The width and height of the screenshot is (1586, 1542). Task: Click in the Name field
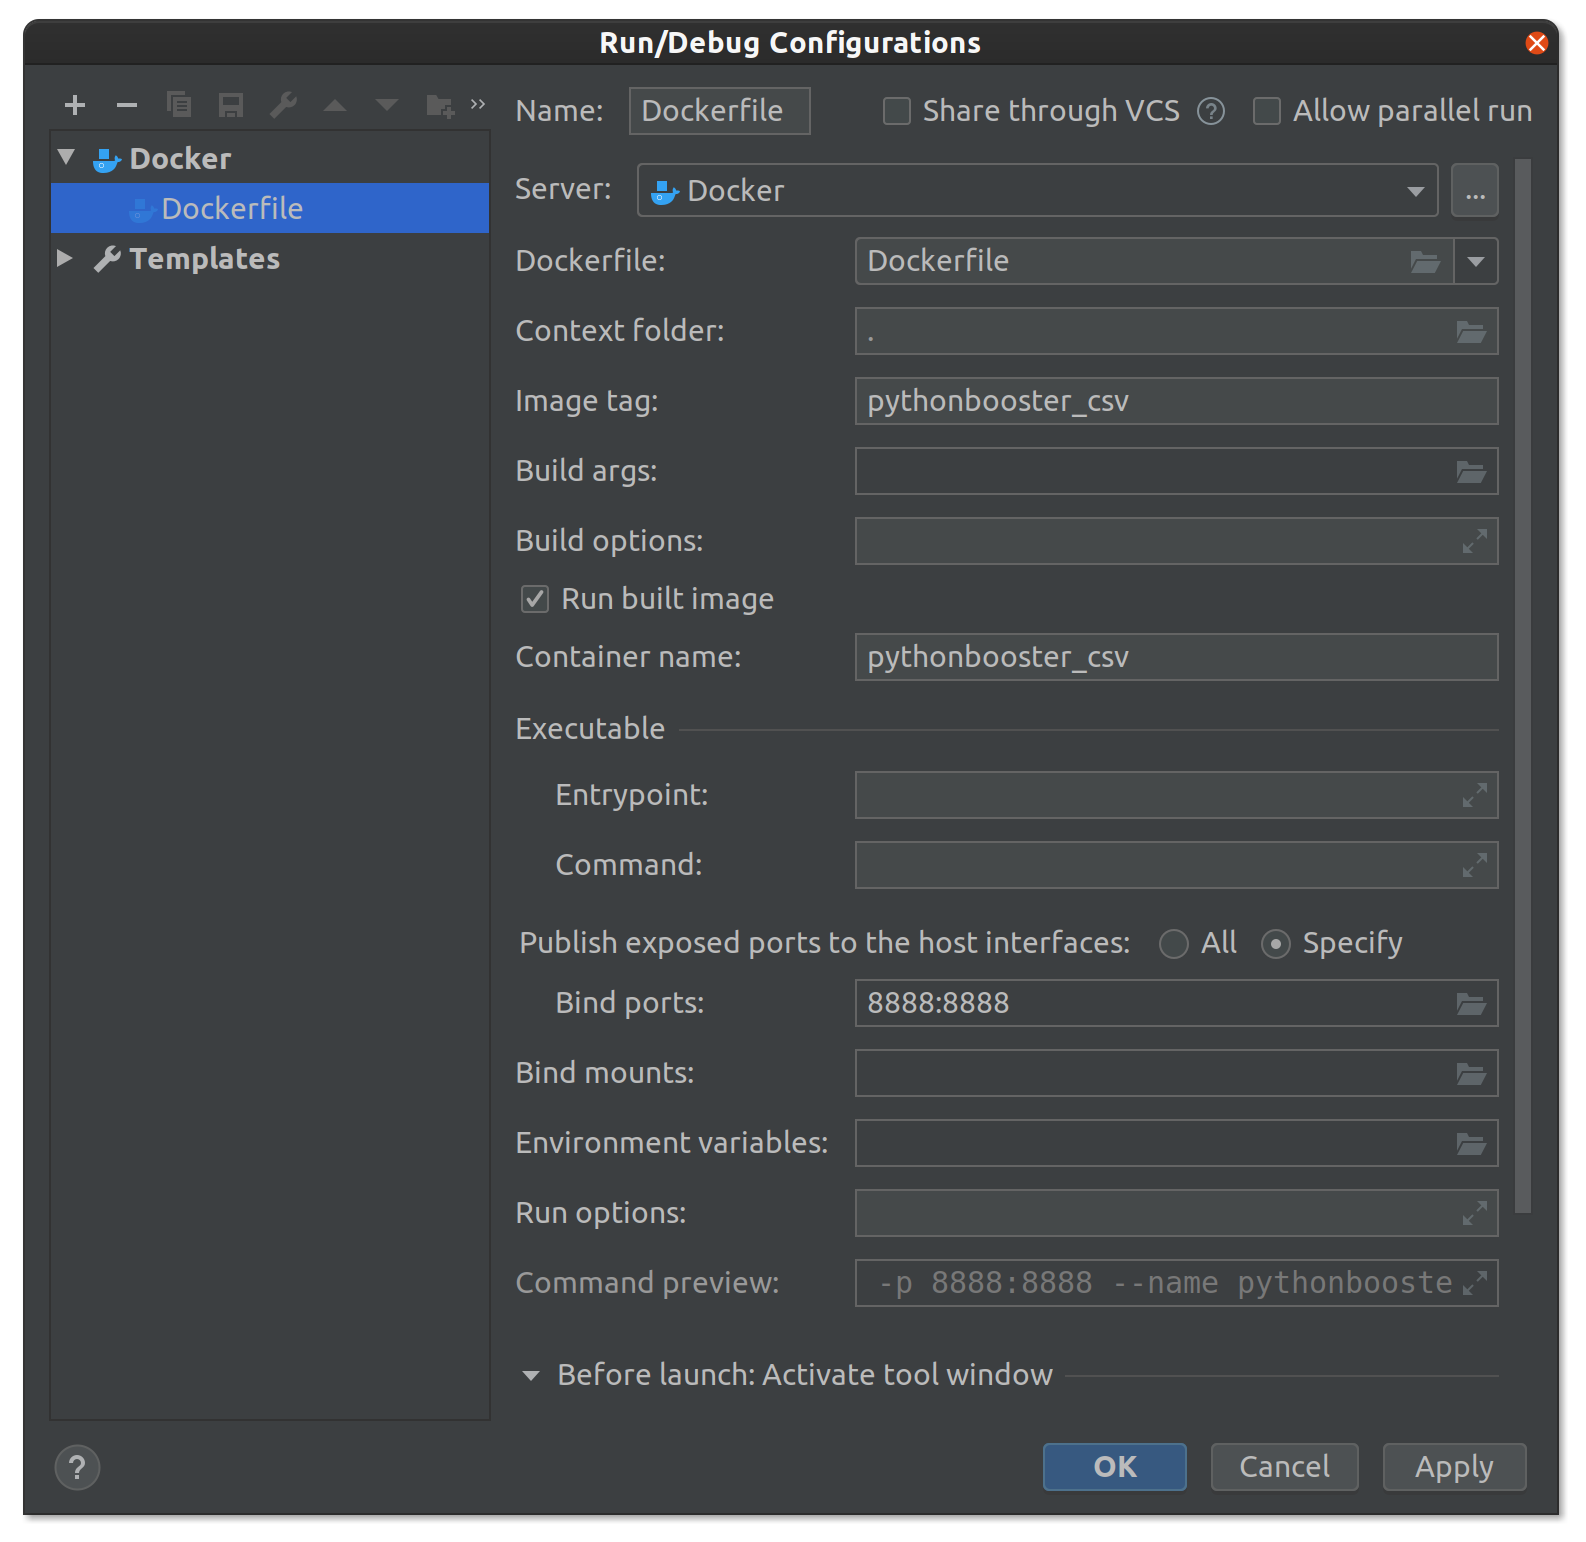[x=720, y=111]
